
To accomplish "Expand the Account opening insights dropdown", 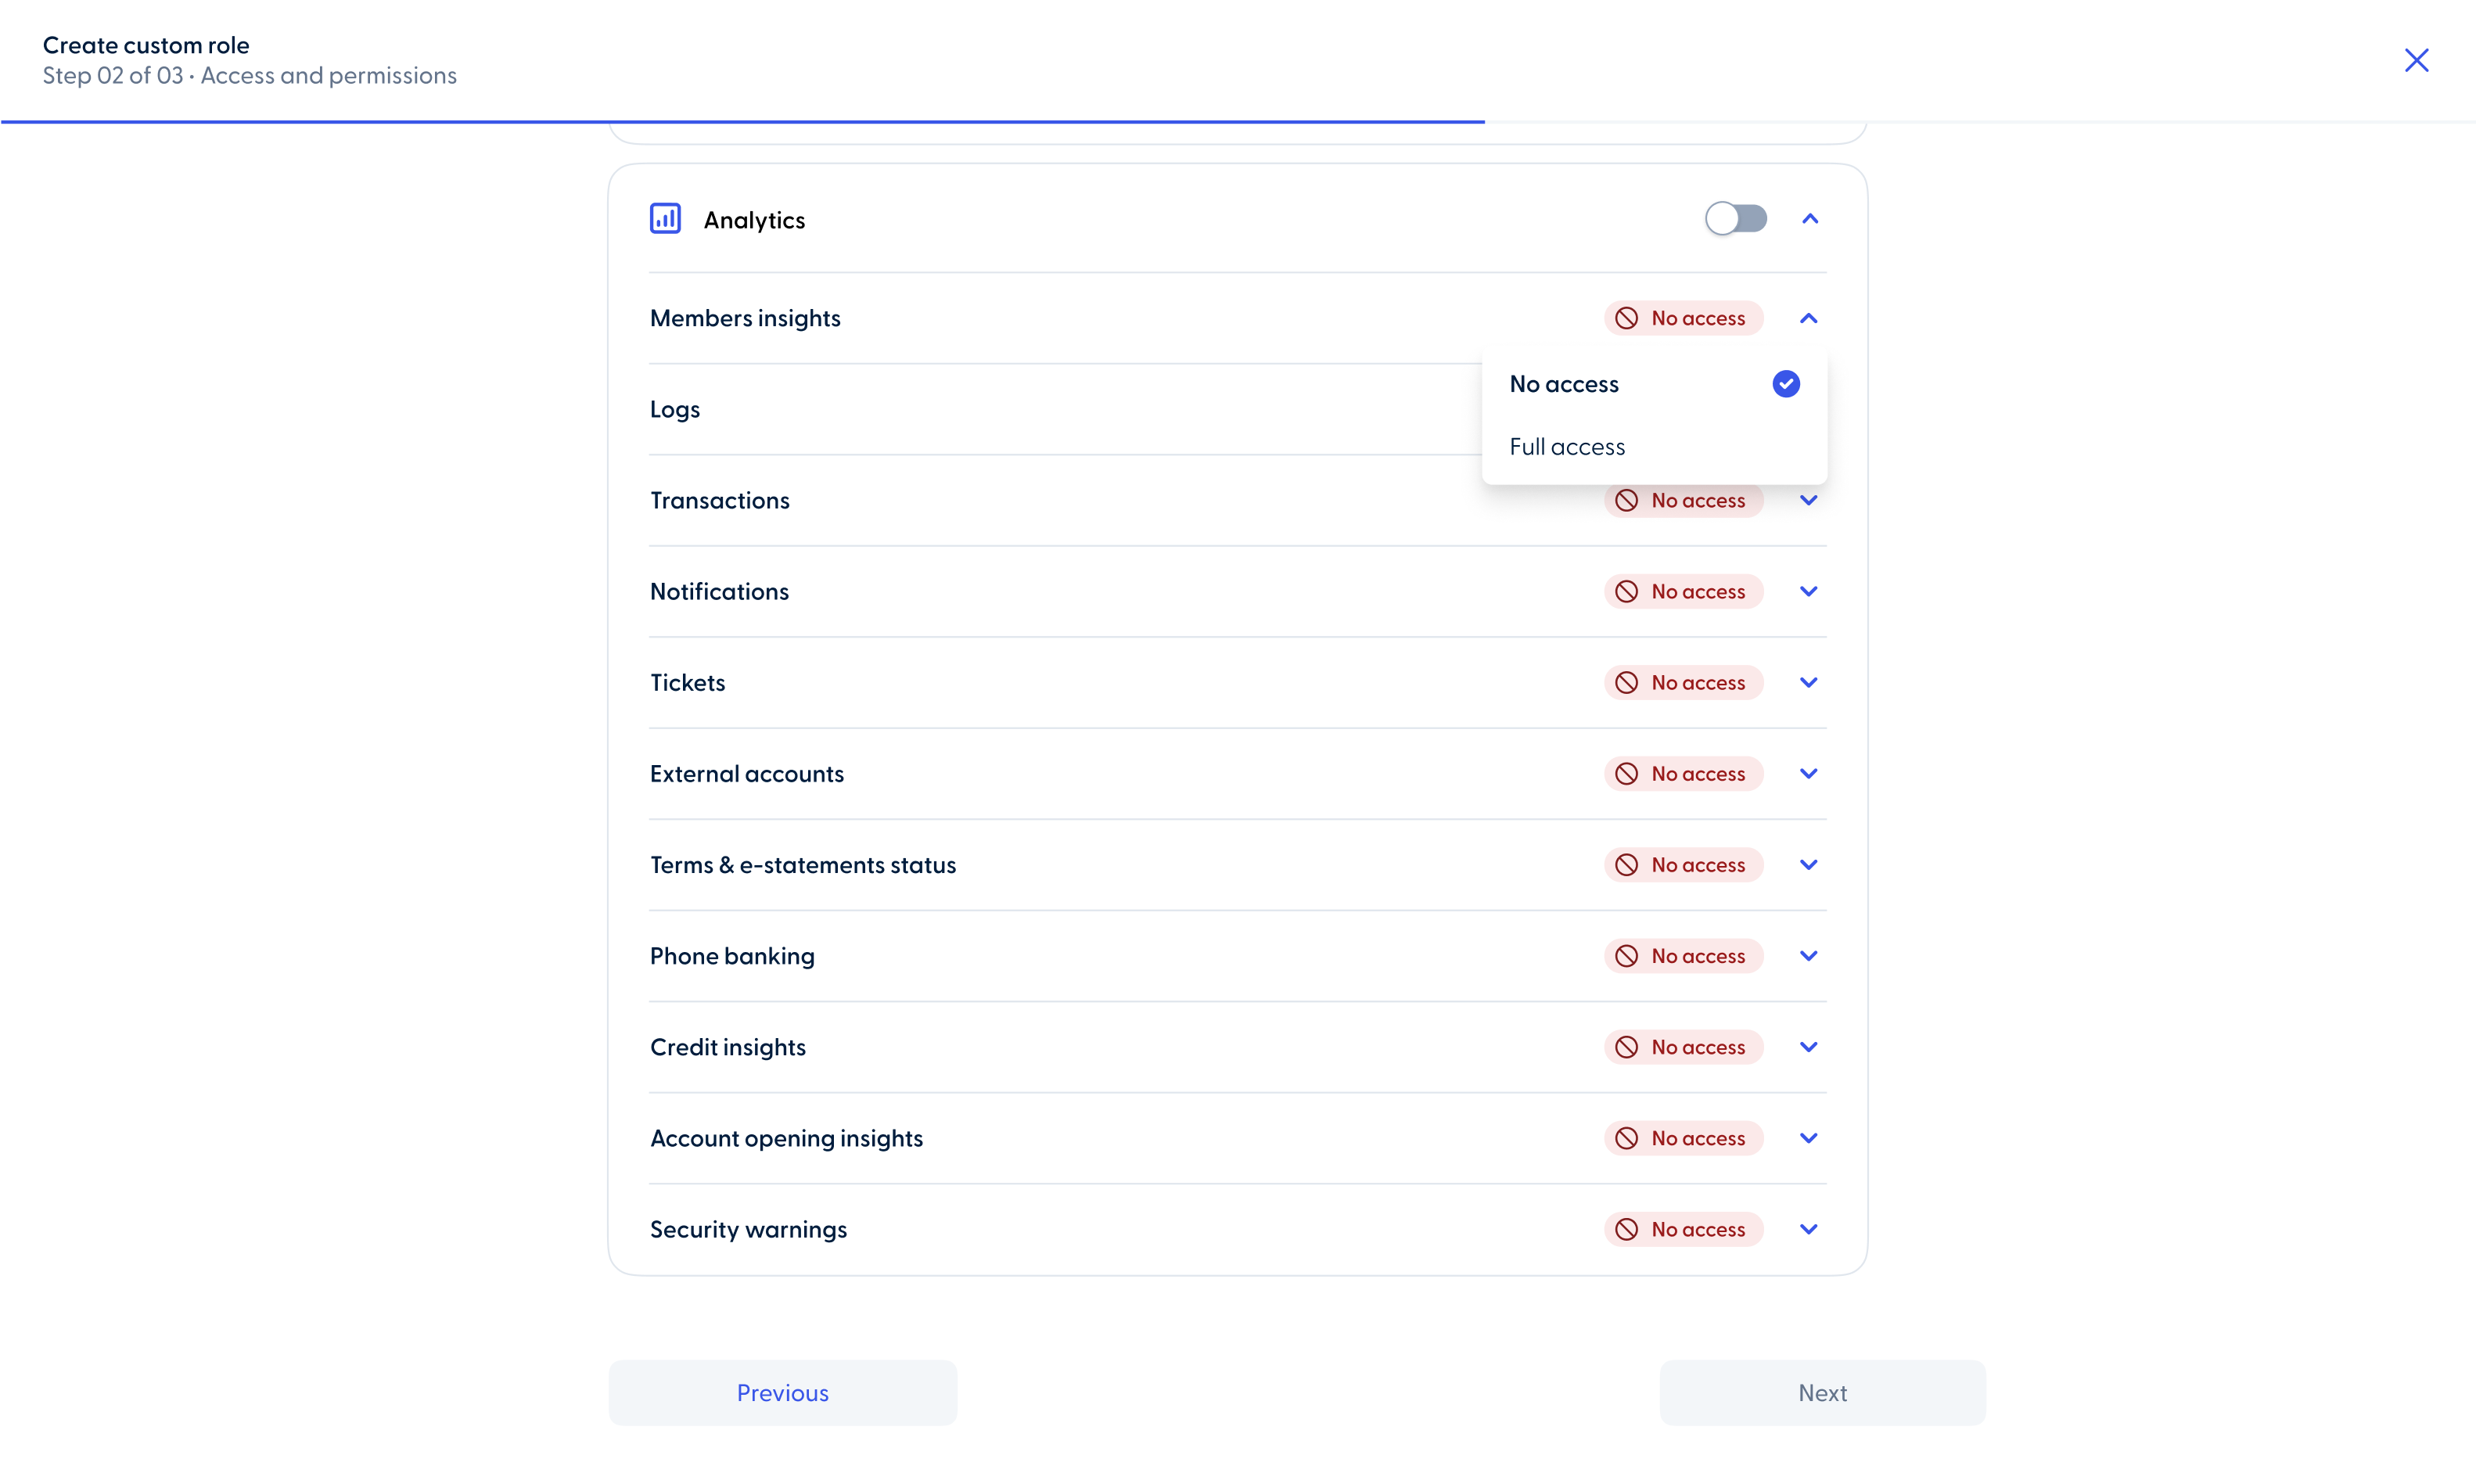I will (x=1808, y=1137).
